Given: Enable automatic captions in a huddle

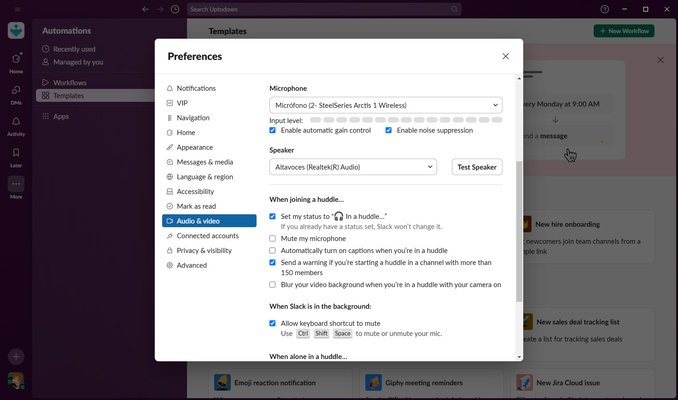Looking at the screenshot, I should pyautogui.click(x=272, y=250).
